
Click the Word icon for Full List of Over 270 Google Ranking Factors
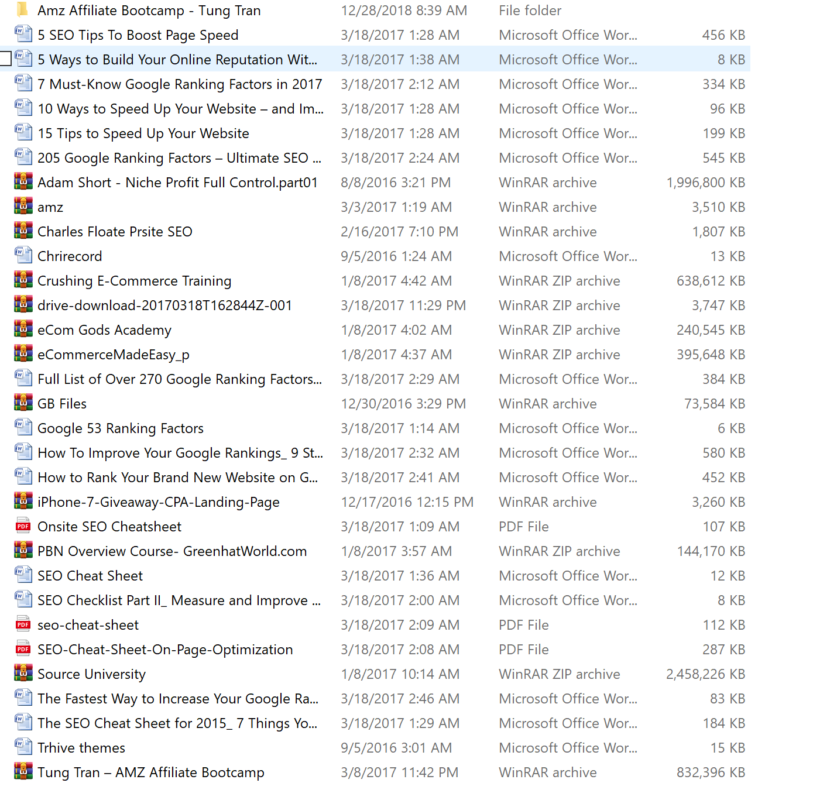tap(23, 378)
